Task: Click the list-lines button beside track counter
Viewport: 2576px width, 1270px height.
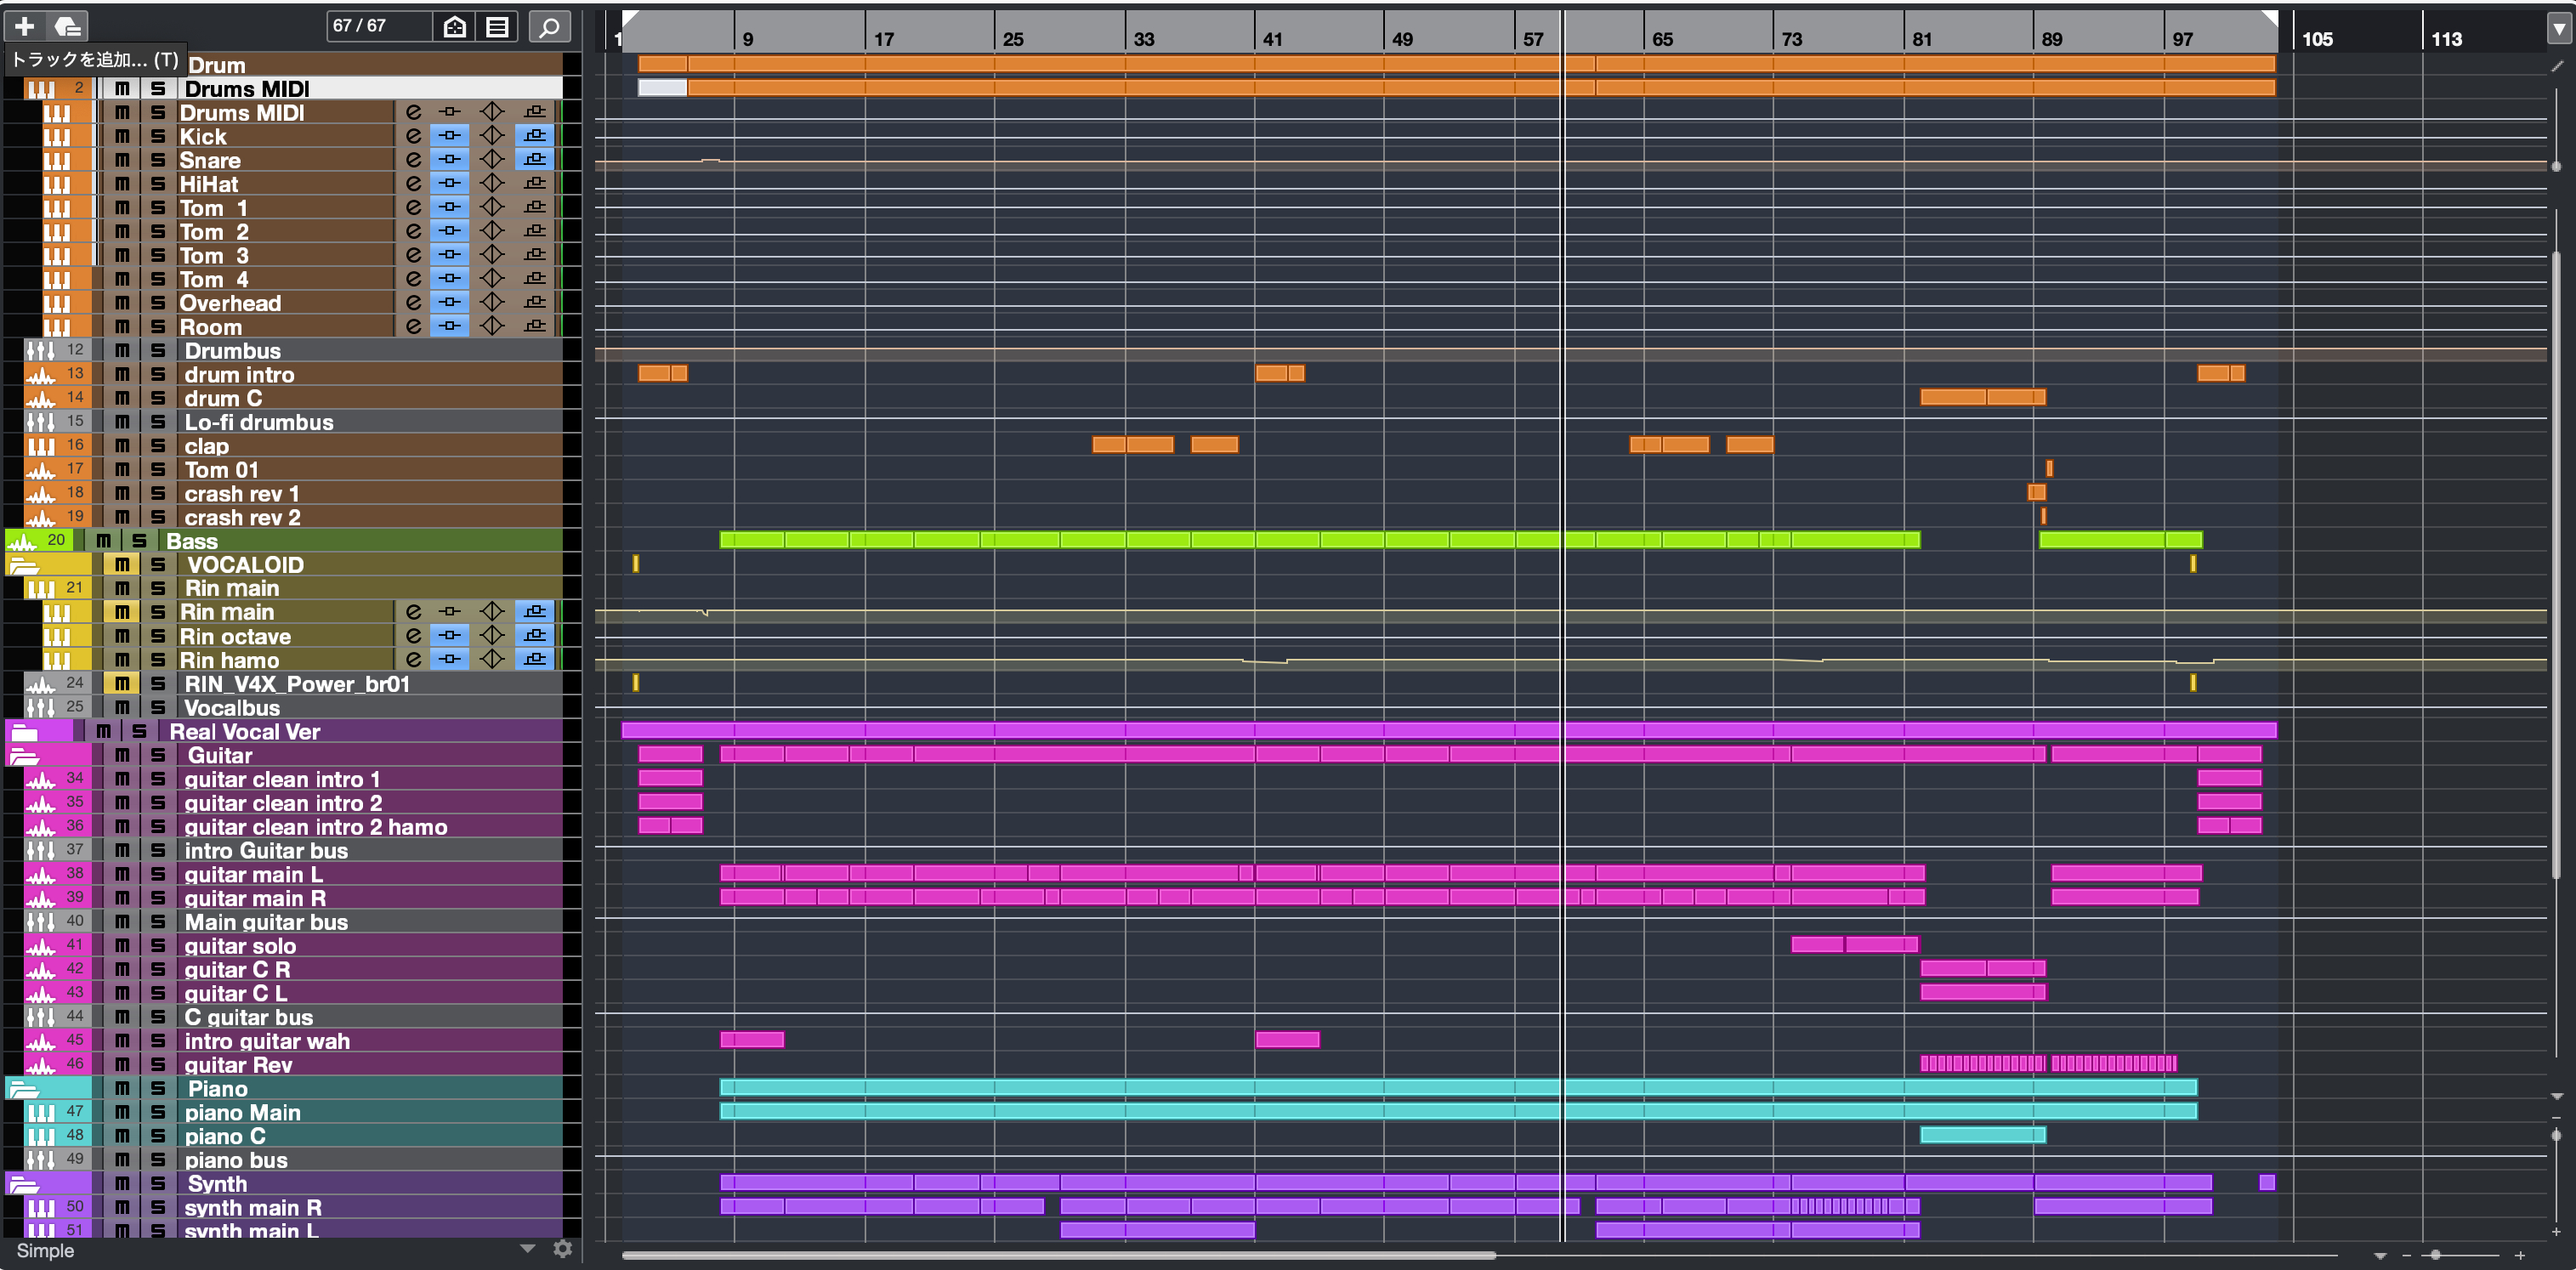Action: pos(497,27)
